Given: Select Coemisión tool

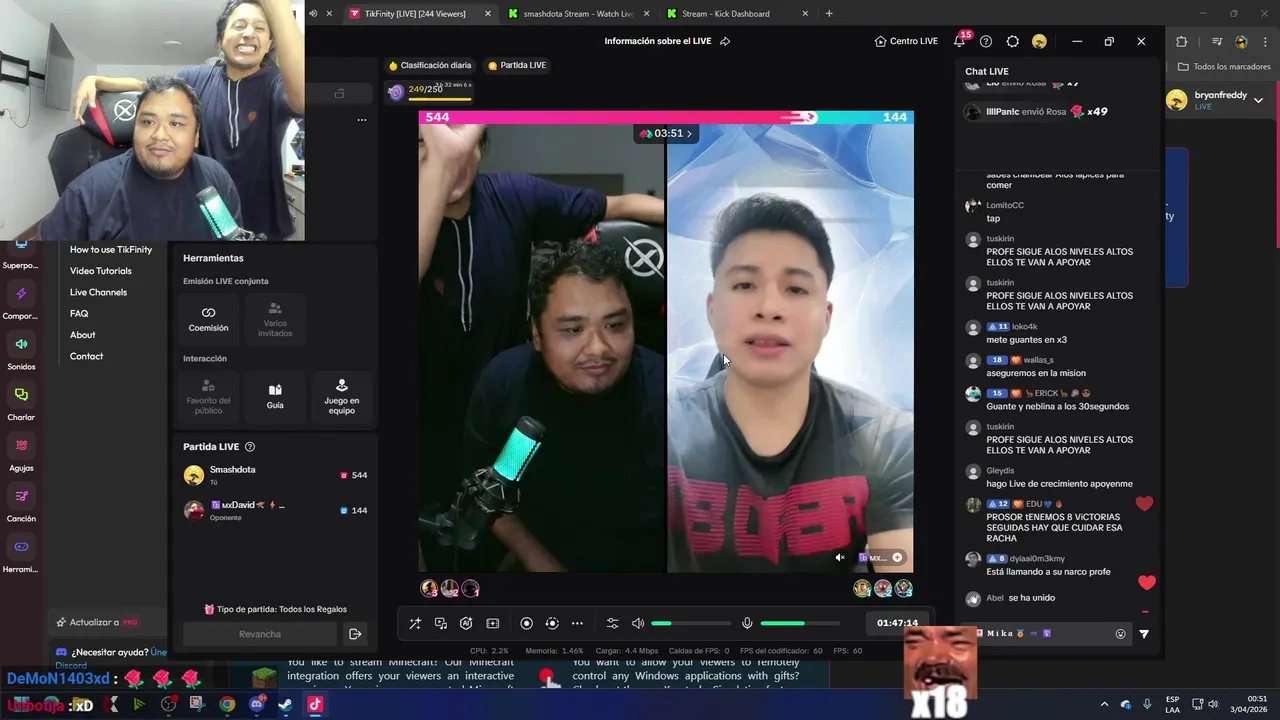Looking at the screenshot, I should coord(208,318).
